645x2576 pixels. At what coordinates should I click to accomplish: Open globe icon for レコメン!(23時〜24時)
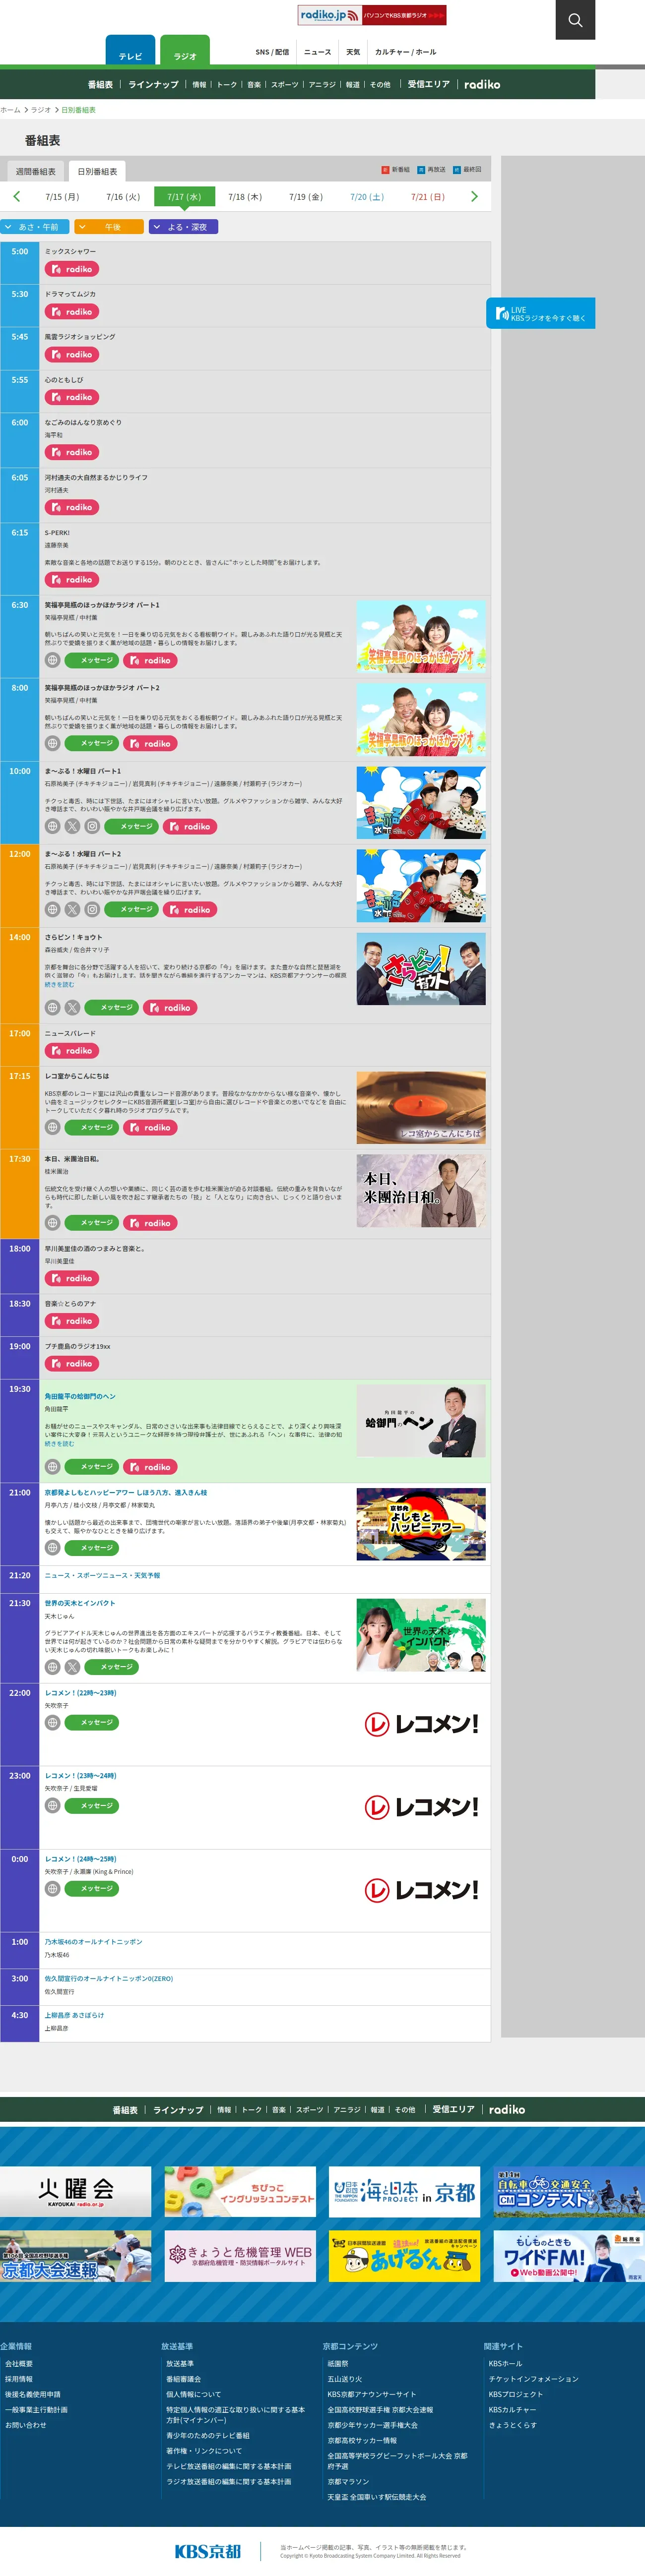click(52, 1805)
